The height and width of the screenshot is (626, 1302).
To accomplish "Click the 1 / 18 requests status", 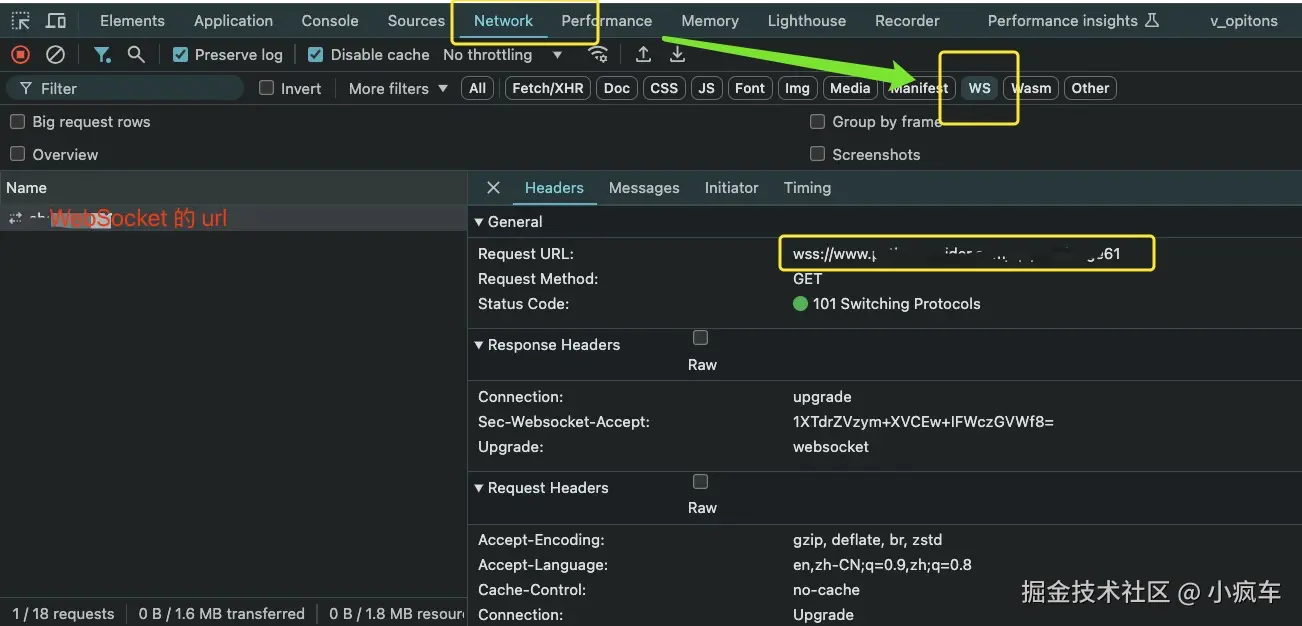I will click(x=63, y=614).
